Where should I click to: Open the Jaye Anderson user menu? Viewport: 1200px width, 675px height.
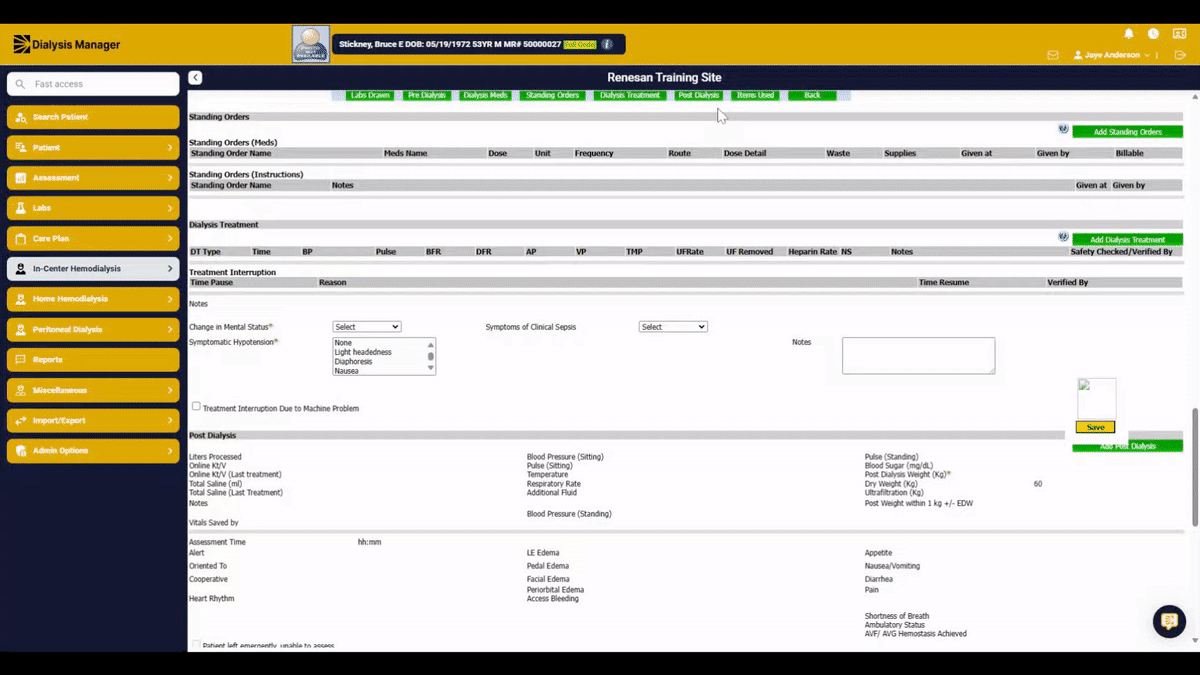[x=1111, y=55]
